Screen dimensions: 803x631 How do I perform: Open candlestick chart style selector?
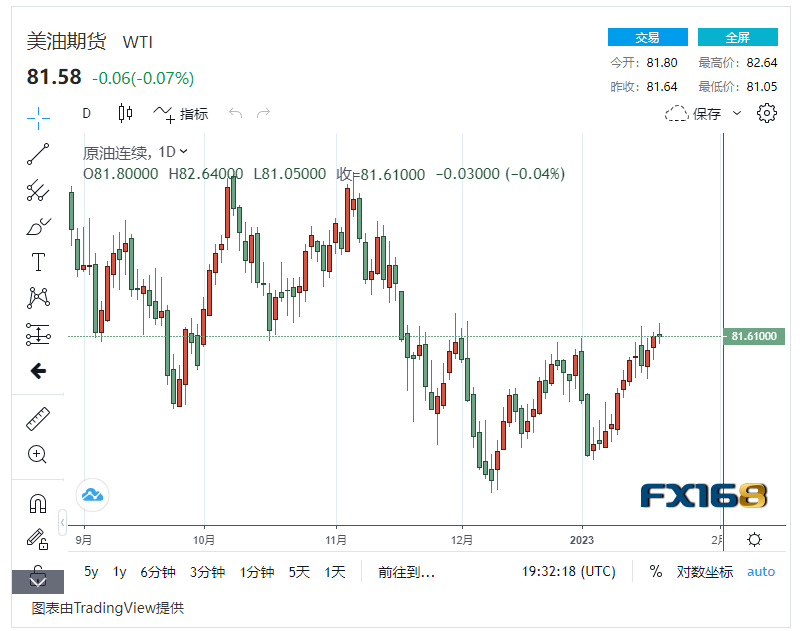pyautogui.click(x=125, y=113)
